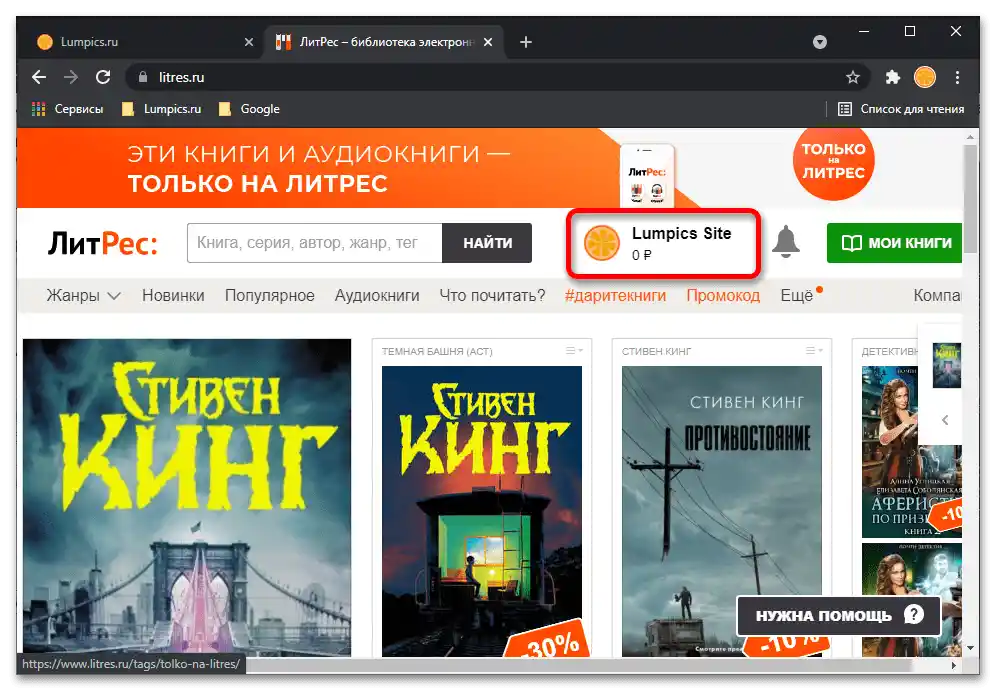Click the browser forward arrow
This screenshot has height=691, width=996.
click(x=71, y=77)
